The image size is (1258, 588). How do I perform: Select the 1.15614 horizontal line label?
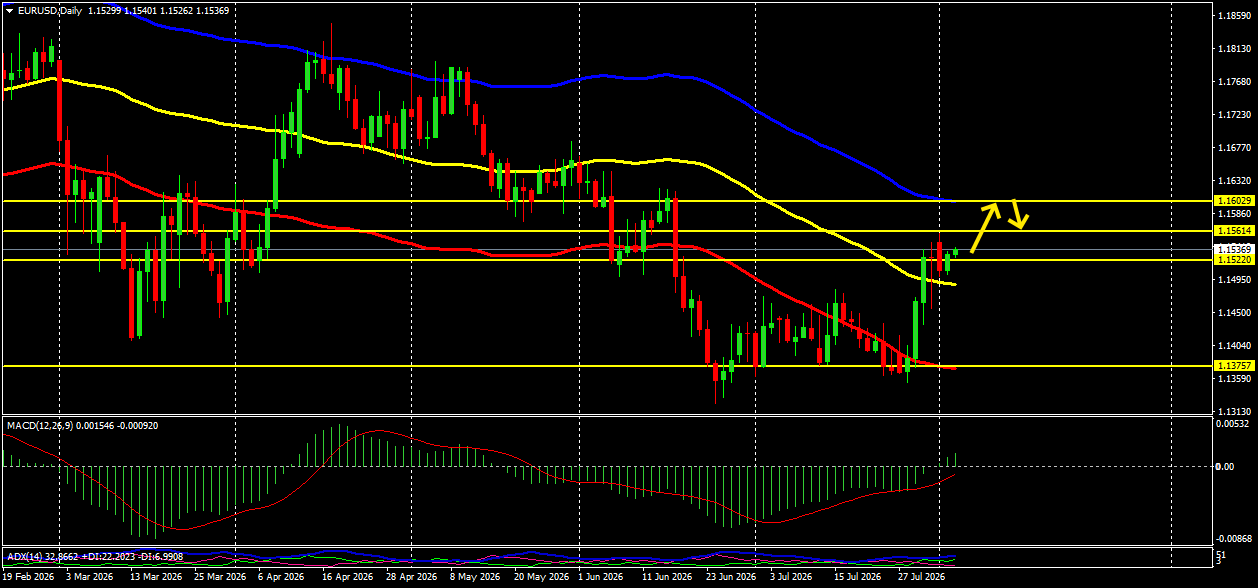pyautogui.click(x=1234, y=231)
